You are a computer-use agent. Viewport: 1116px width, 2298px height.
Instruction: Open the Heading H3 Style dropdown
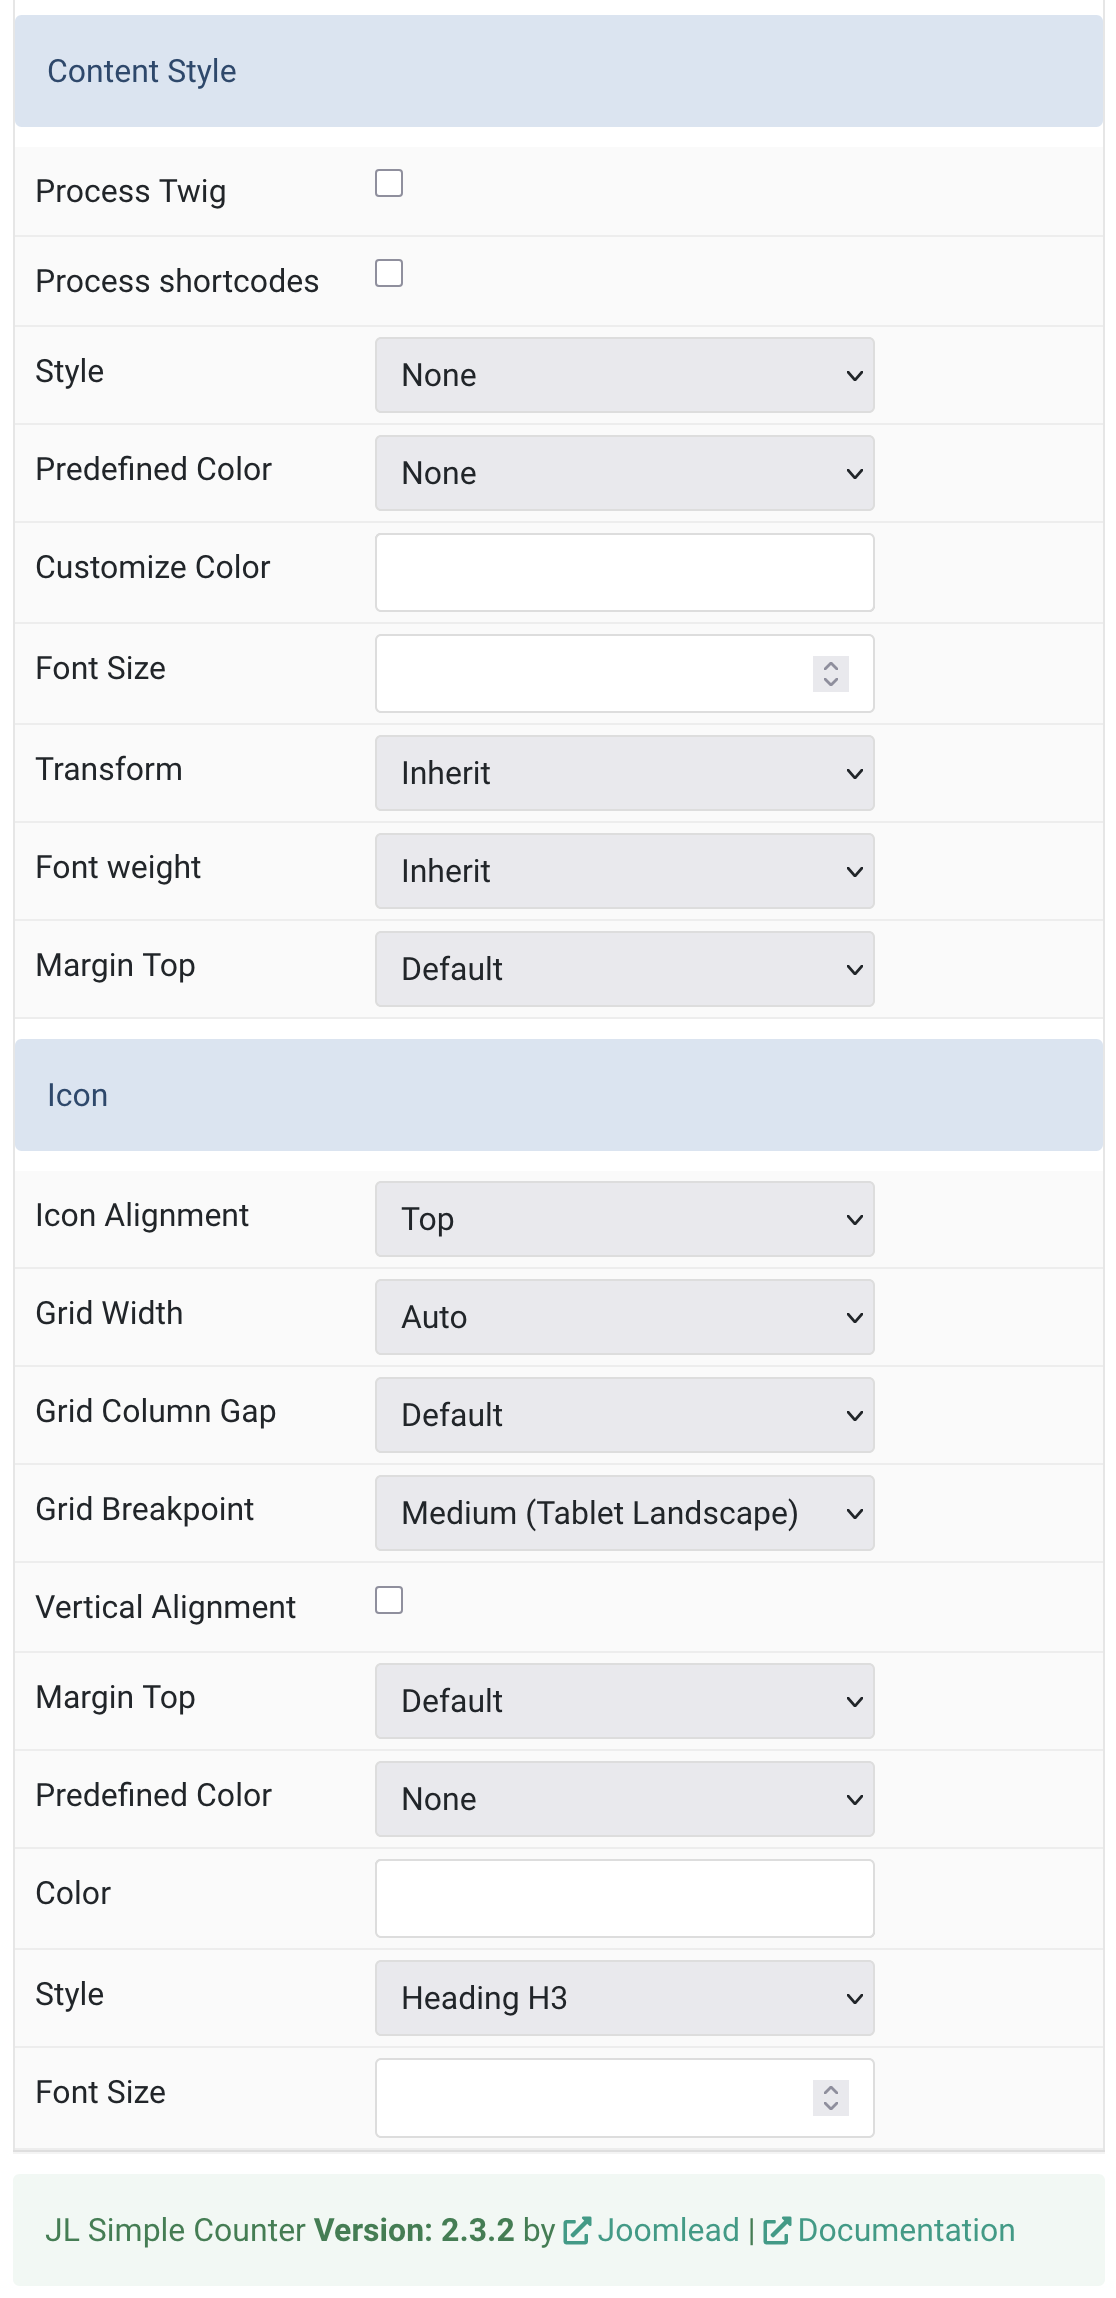pos(625,1998)
